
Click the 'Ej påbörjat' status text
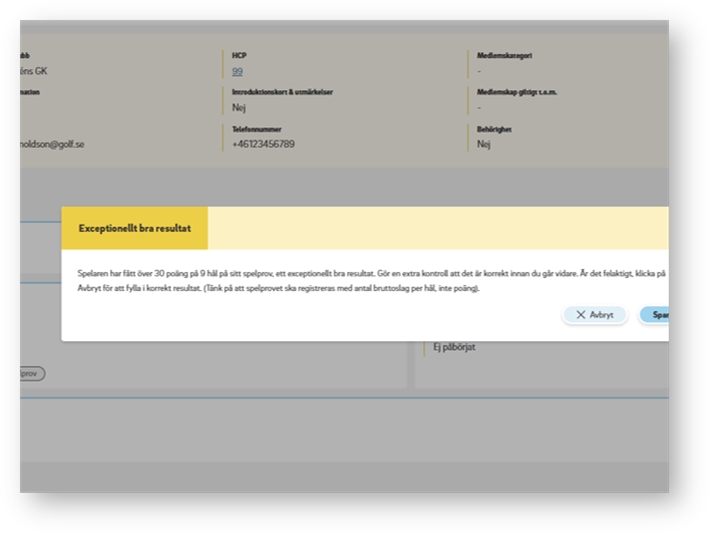pos(454,348)
